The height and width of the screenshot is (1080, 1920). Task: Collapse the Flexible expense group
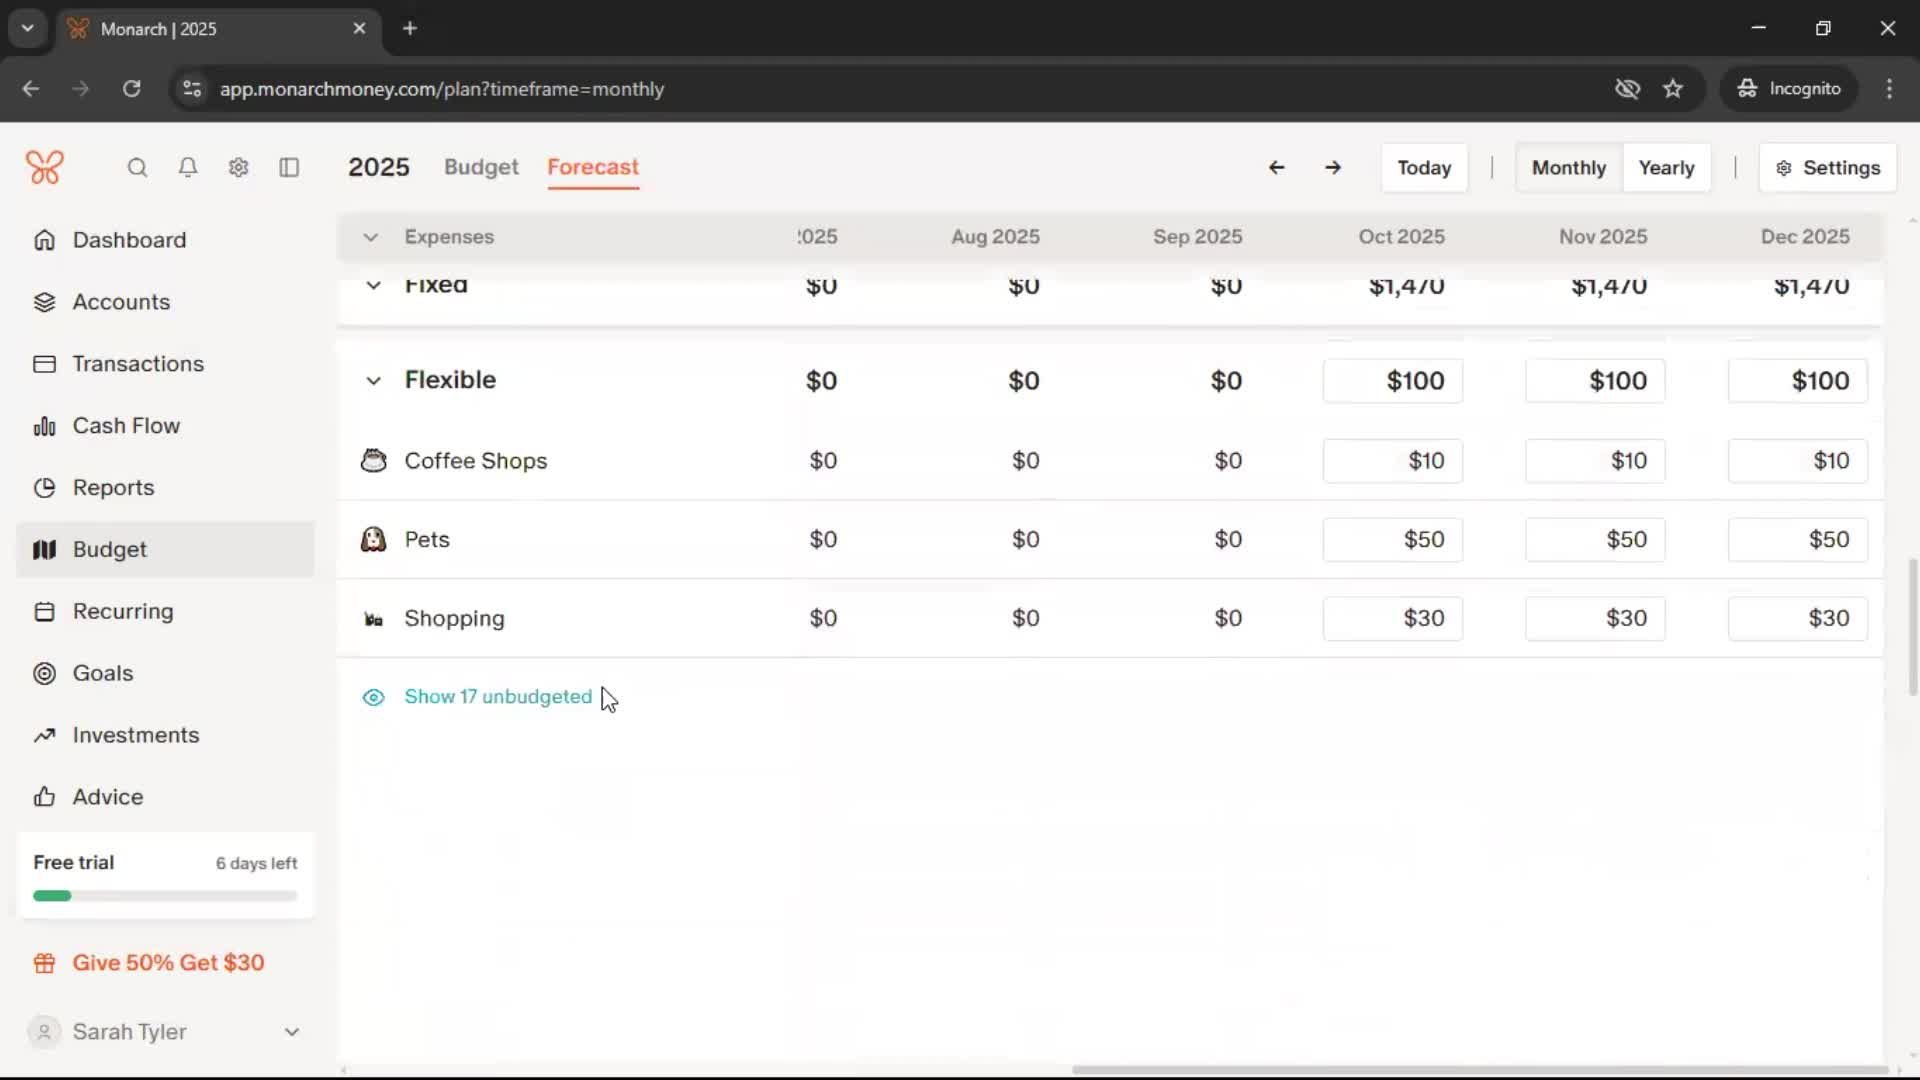373,381
